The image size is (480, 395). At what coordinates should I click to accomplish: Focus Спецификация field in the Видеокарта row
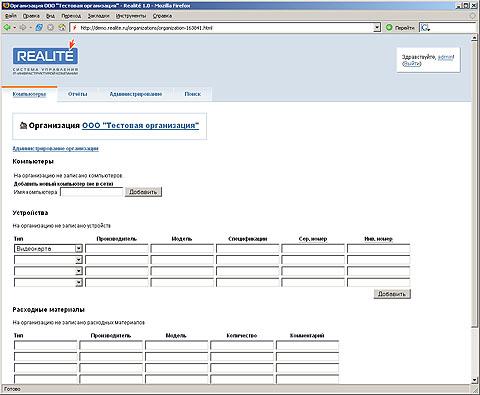click(248, 249)
